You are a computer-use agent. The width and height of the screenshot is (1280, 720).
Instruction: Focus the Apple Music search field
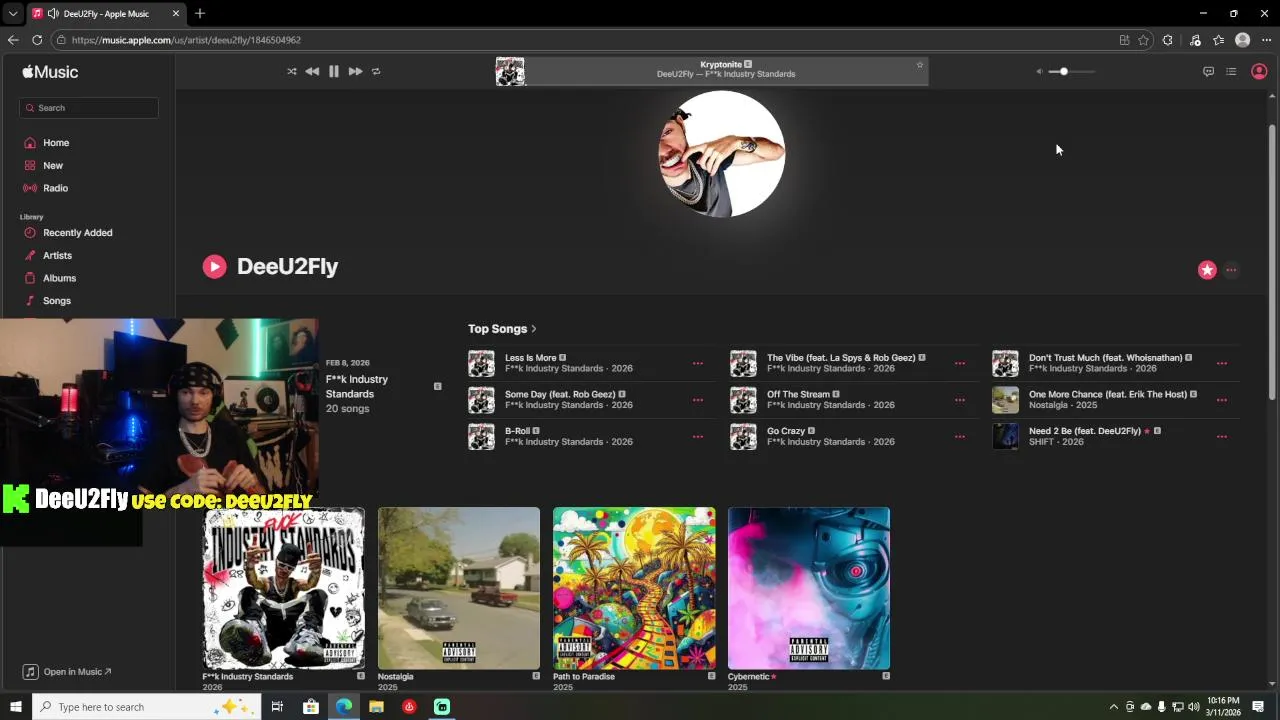pyautogui.click(x=89, y=108)
